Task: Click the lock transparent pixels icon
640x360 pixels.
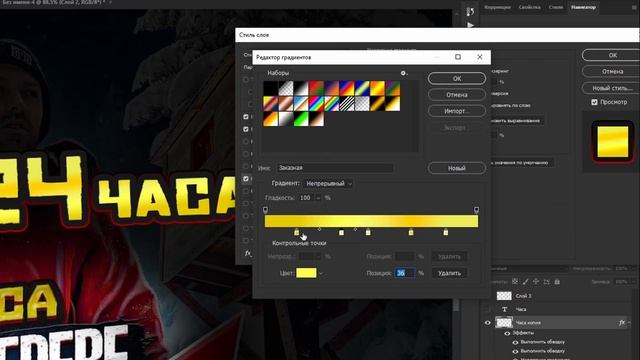Action: click(515, 282)
